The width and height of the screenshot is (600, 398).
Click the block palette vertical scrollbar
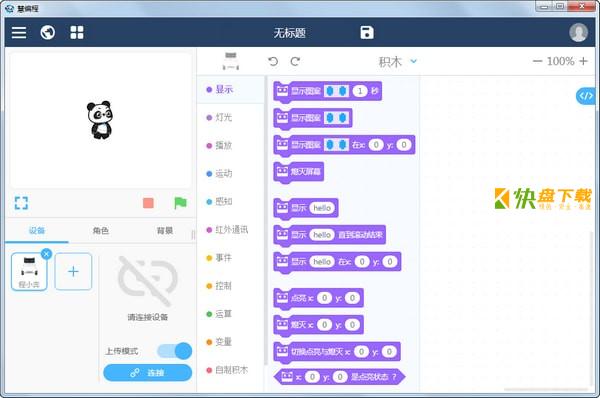click(265, 220)
